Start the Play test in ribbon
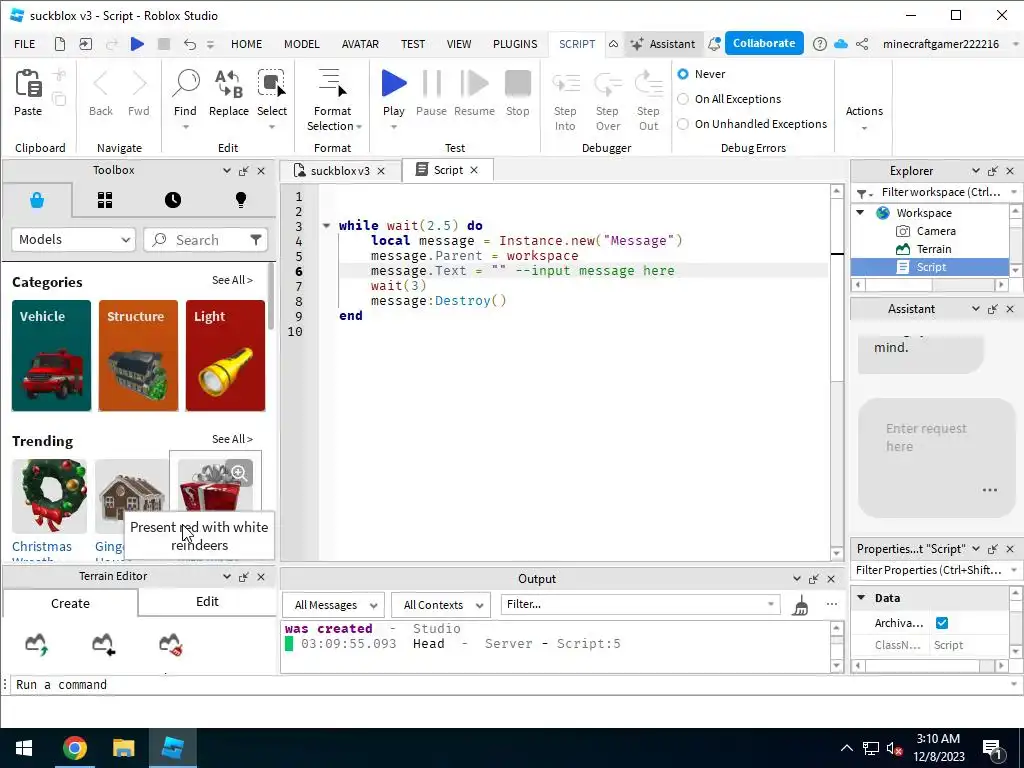1024x768 pixels. tap(394, 83)
